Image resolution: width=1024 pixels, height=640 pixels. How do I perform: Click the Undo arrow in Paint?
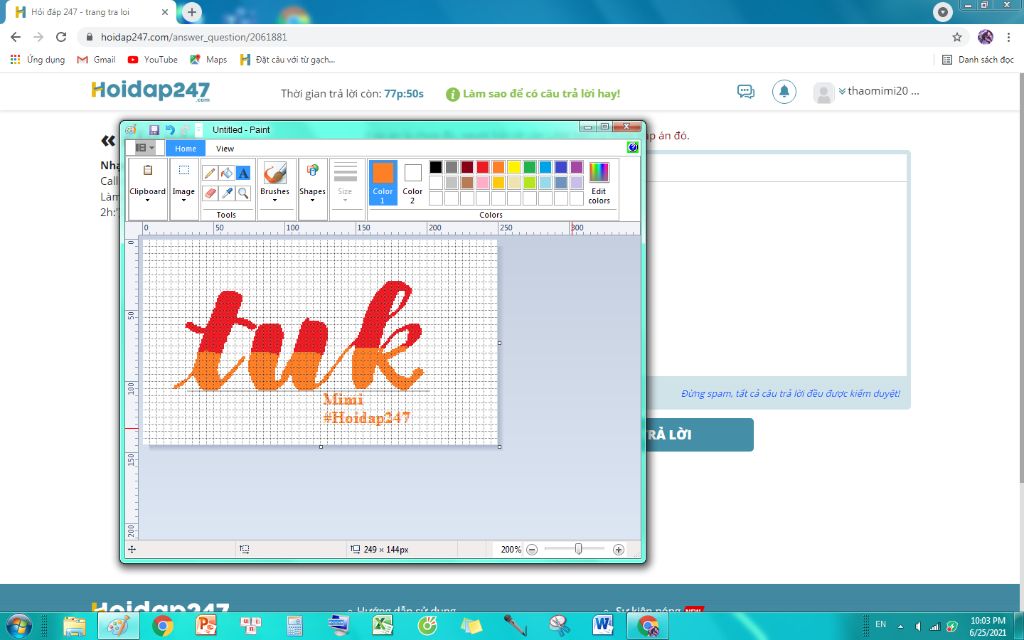pyautogui.click(x=170, y=130)
